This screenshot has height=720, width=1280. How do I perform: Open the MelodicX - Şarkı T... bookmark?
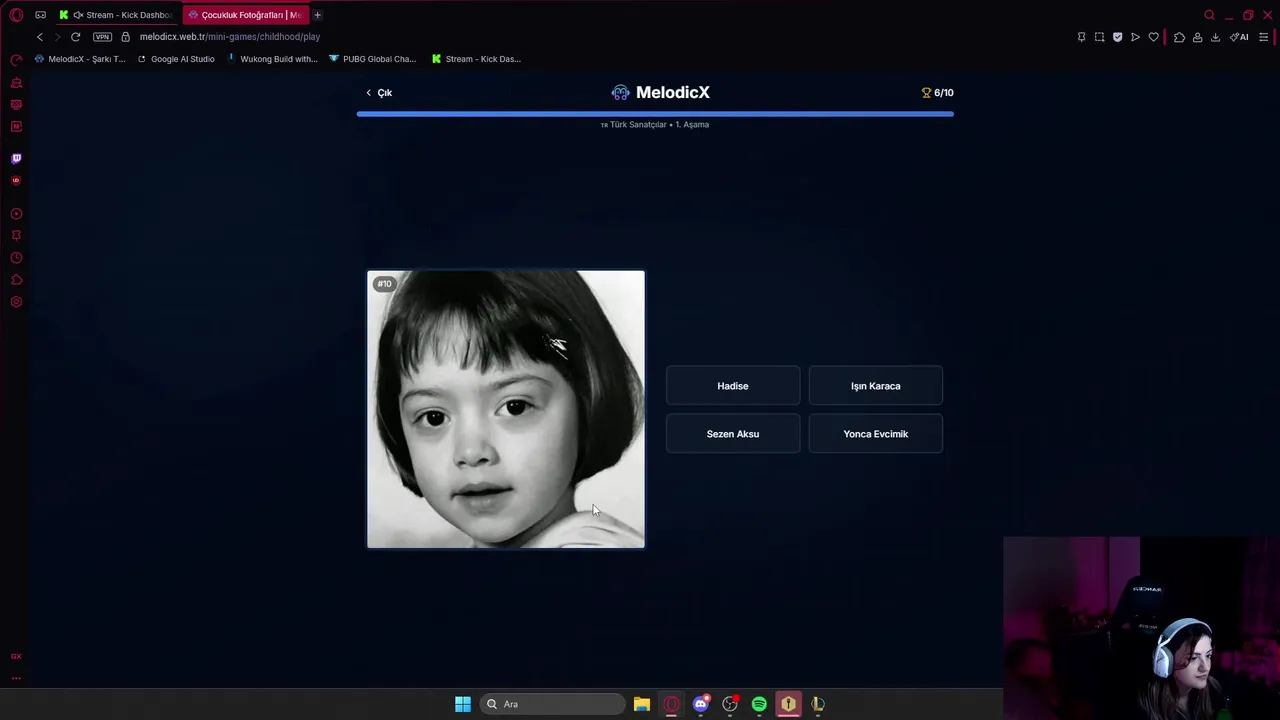[x=80, y=59]
